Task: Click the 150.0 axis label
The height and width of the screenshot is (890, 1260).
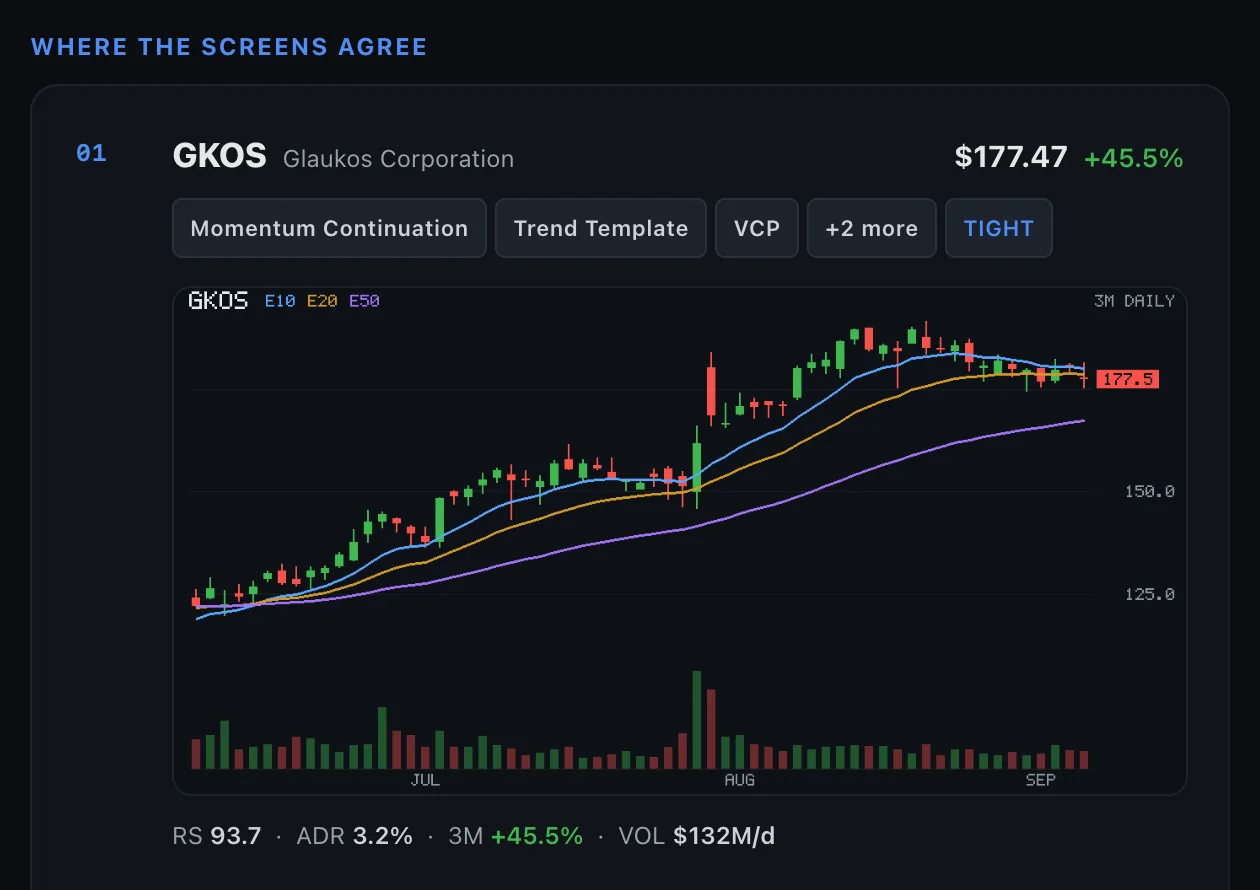Action: [x=1149, y=491]
